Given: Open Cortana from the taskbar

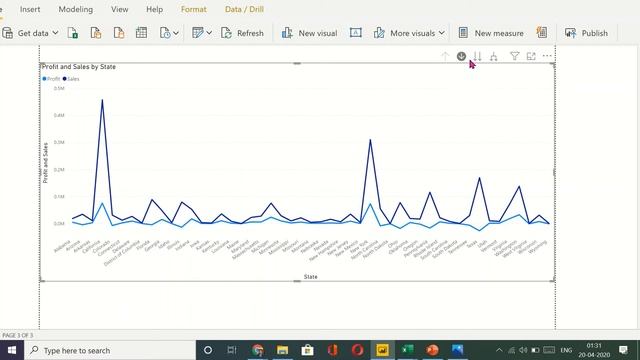Looking at the screenshot, I should [208, 350].
